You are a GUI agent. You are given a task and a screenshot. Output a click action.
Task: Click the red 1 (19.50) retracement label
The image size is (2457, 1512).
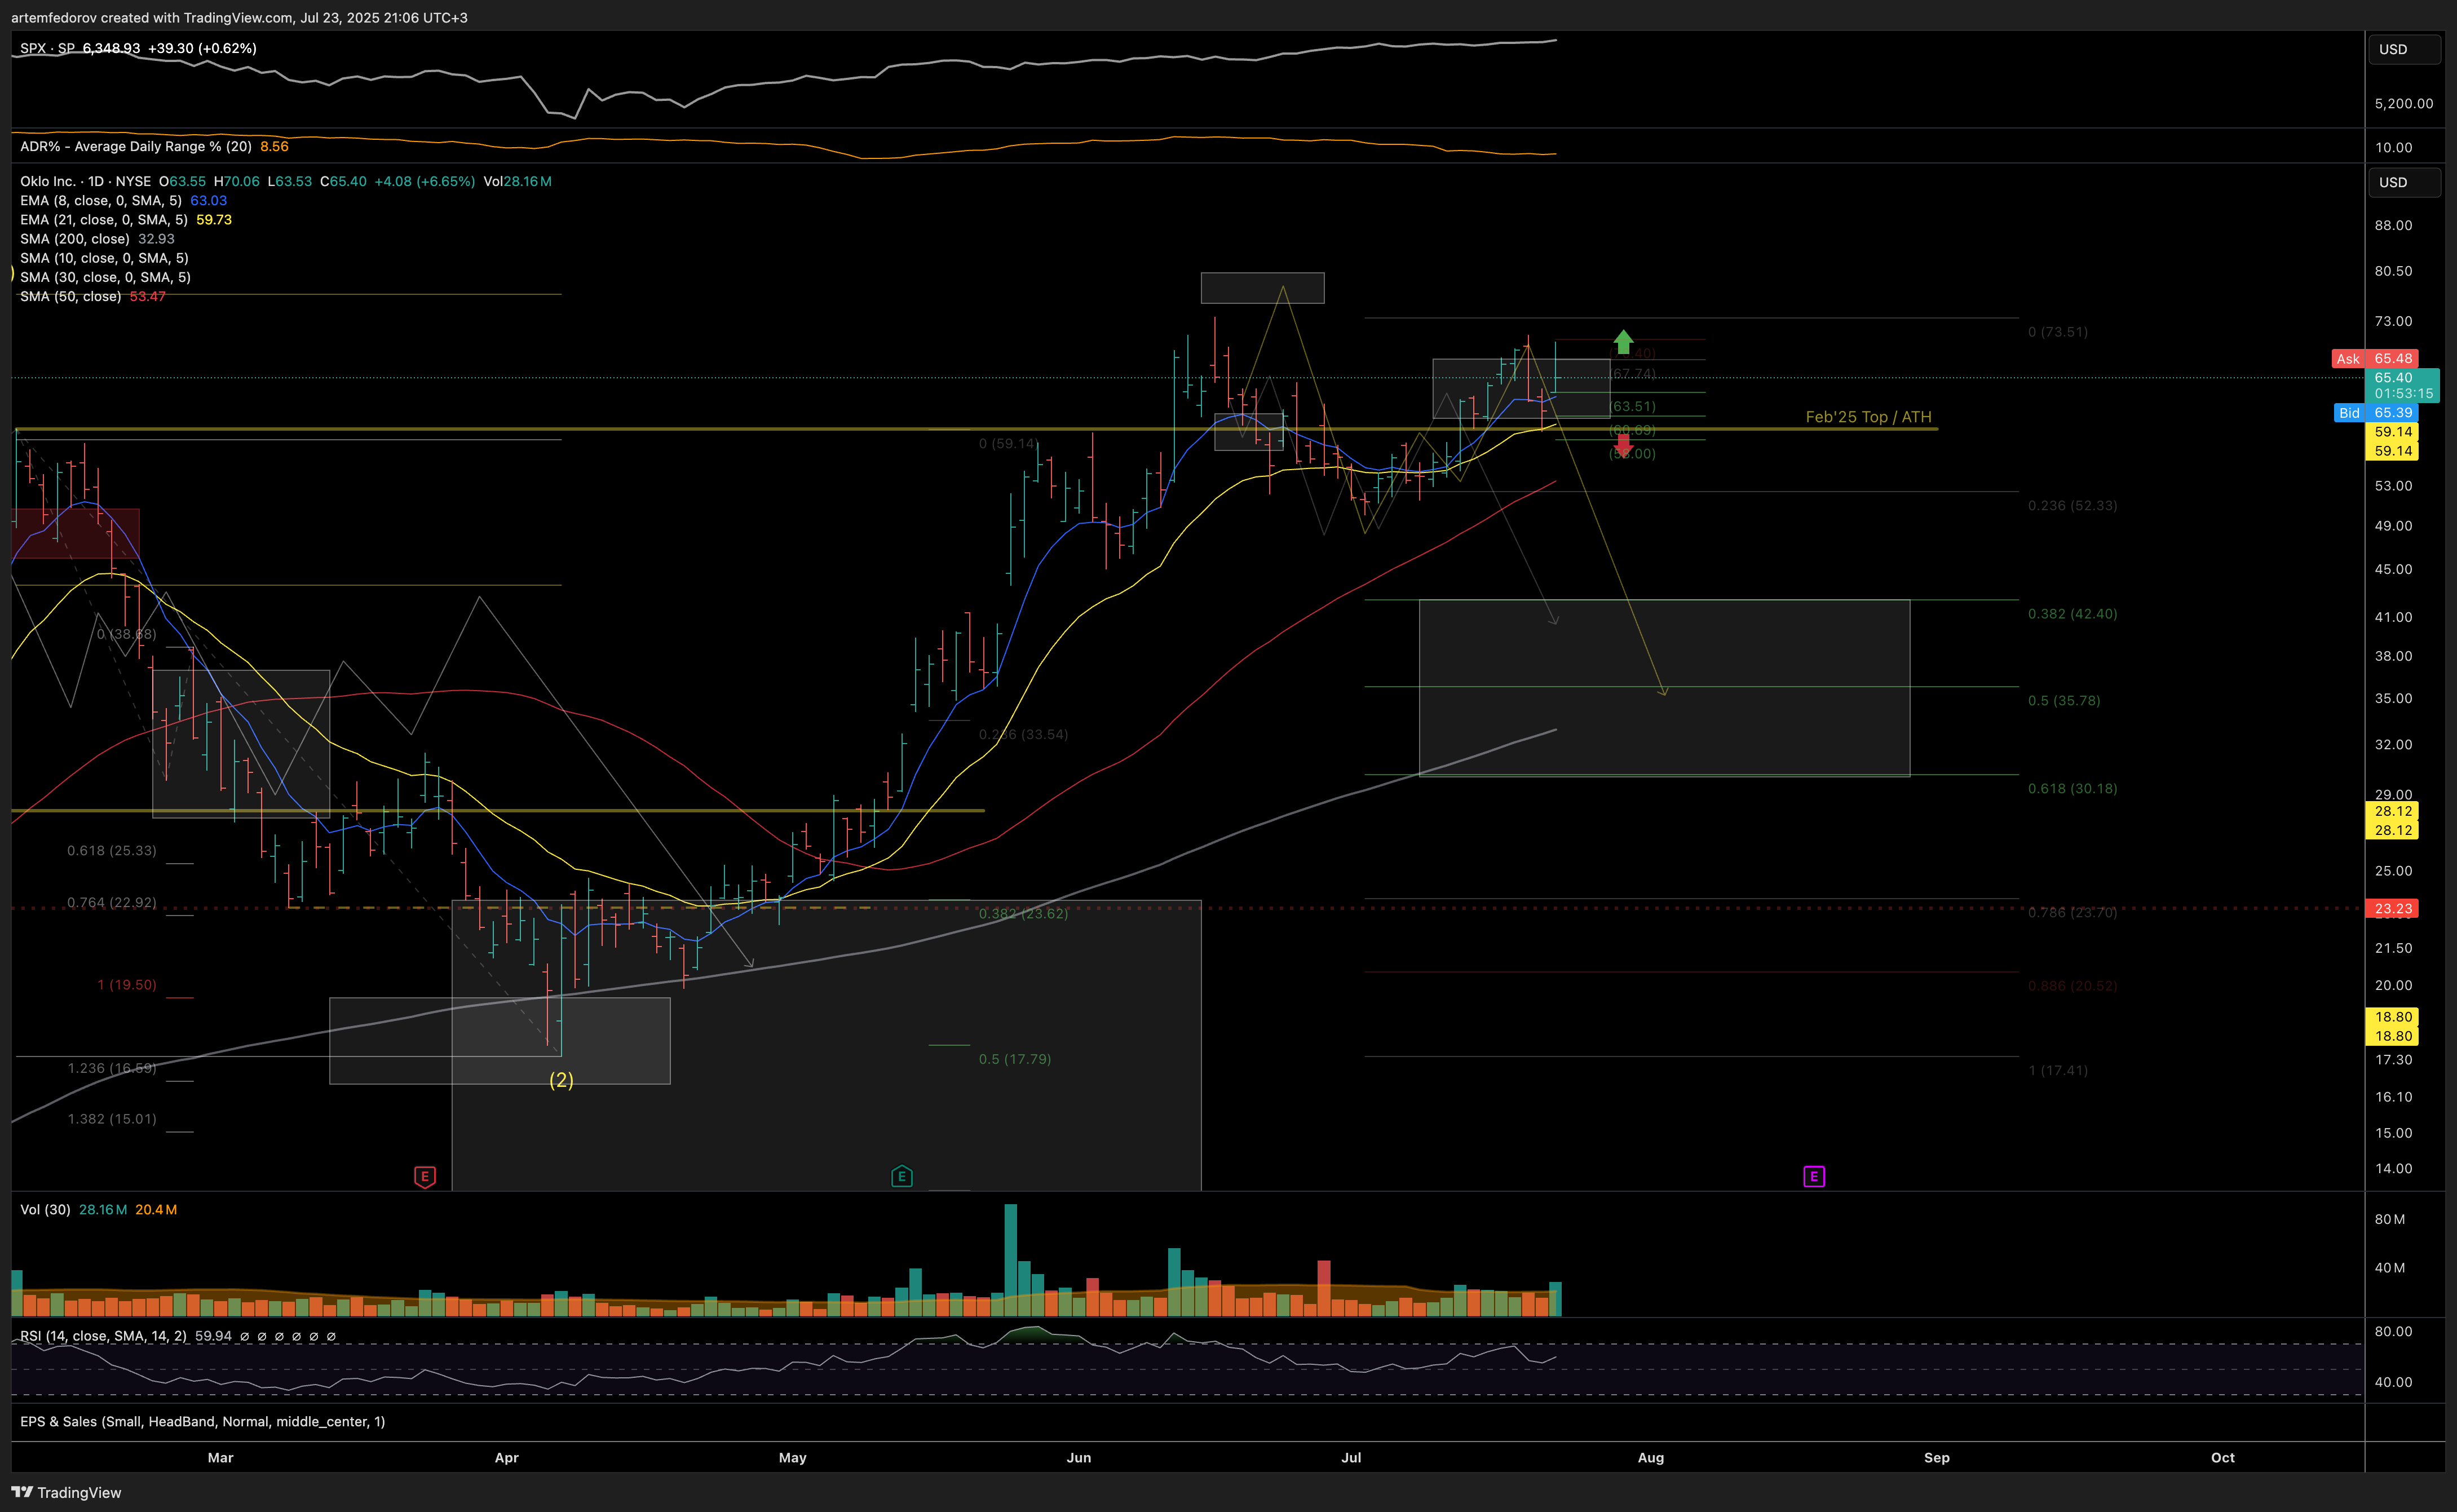click(127, 985)
